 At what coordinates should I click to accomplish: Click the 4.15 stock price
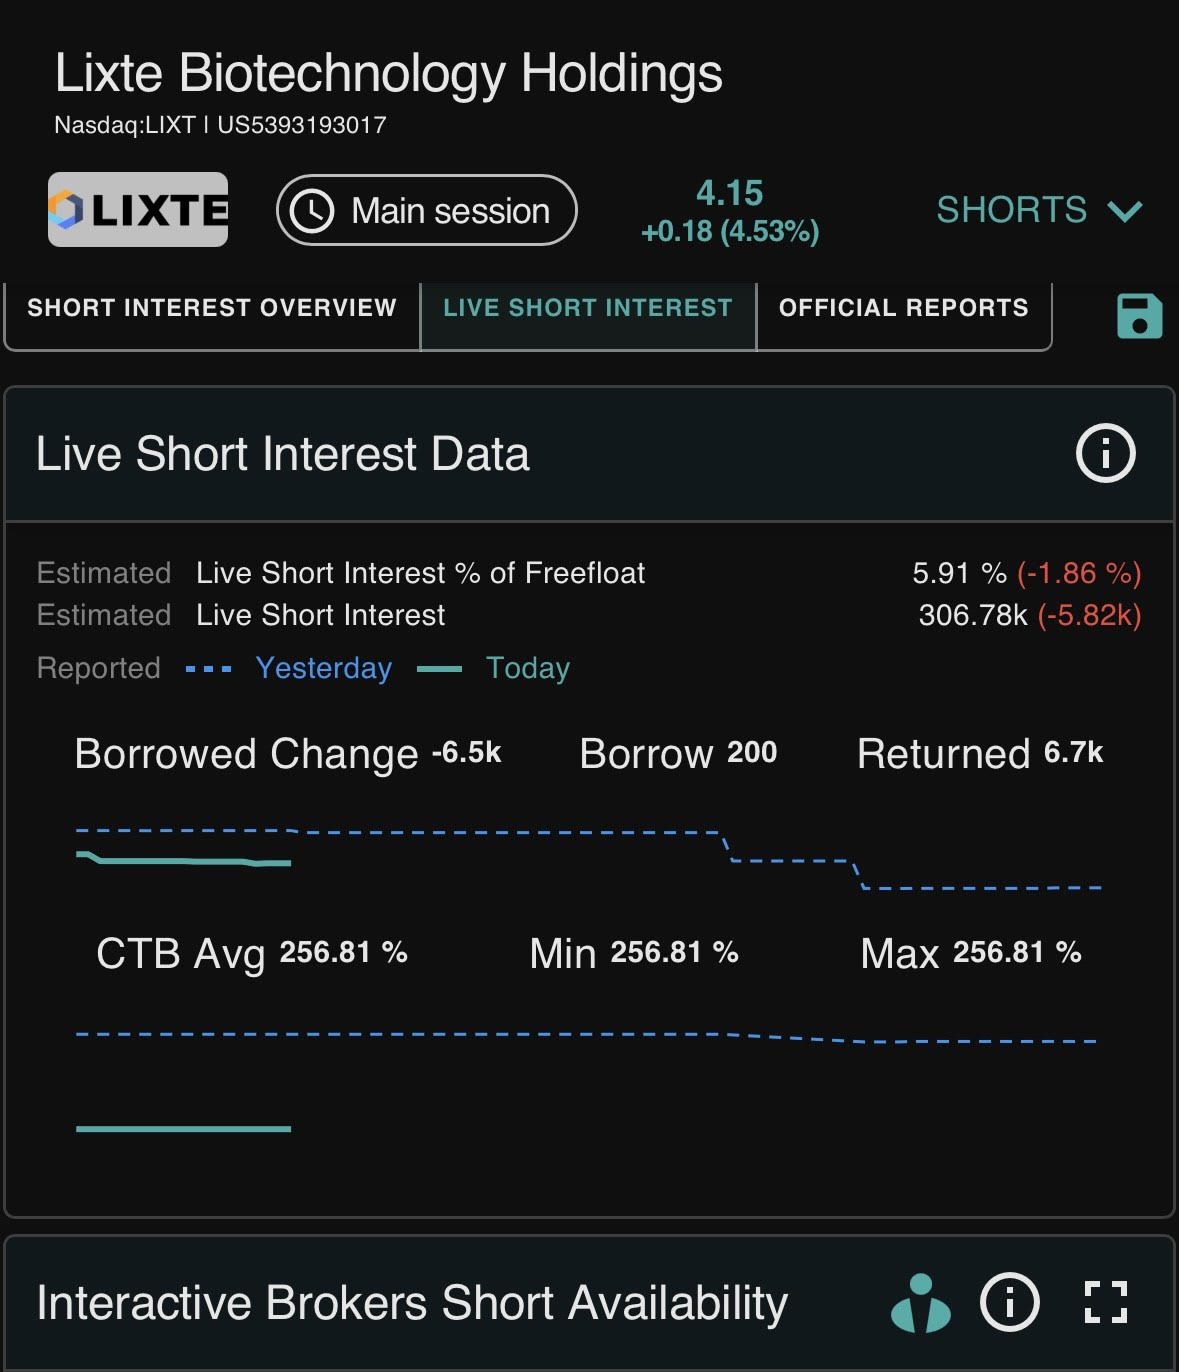pos(729,193)
